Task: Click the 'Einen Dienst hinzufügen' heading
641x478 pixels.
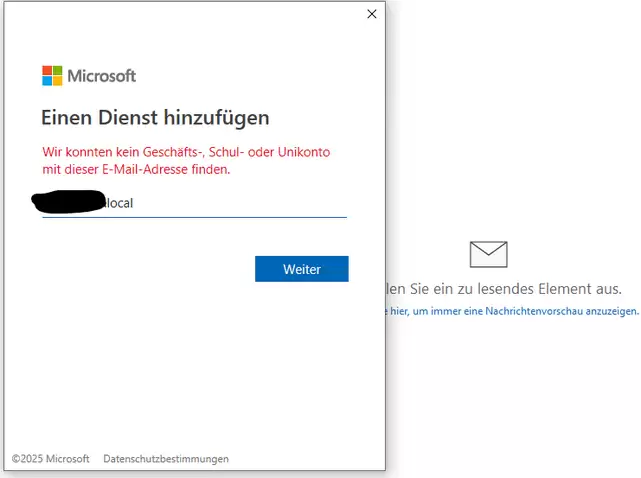Action: pos(155,118)
